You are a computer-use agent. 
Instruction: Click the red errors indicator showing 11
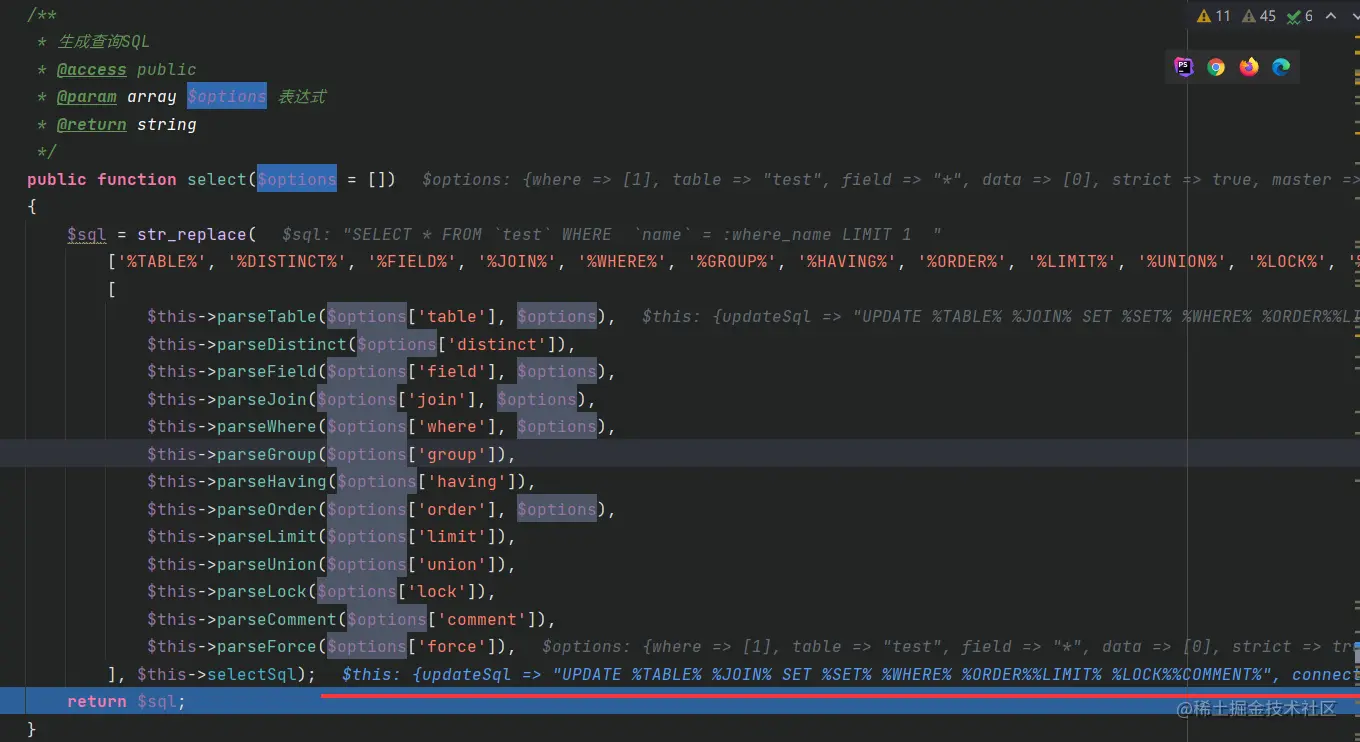pyautogui.click(x=1213, y=16)
